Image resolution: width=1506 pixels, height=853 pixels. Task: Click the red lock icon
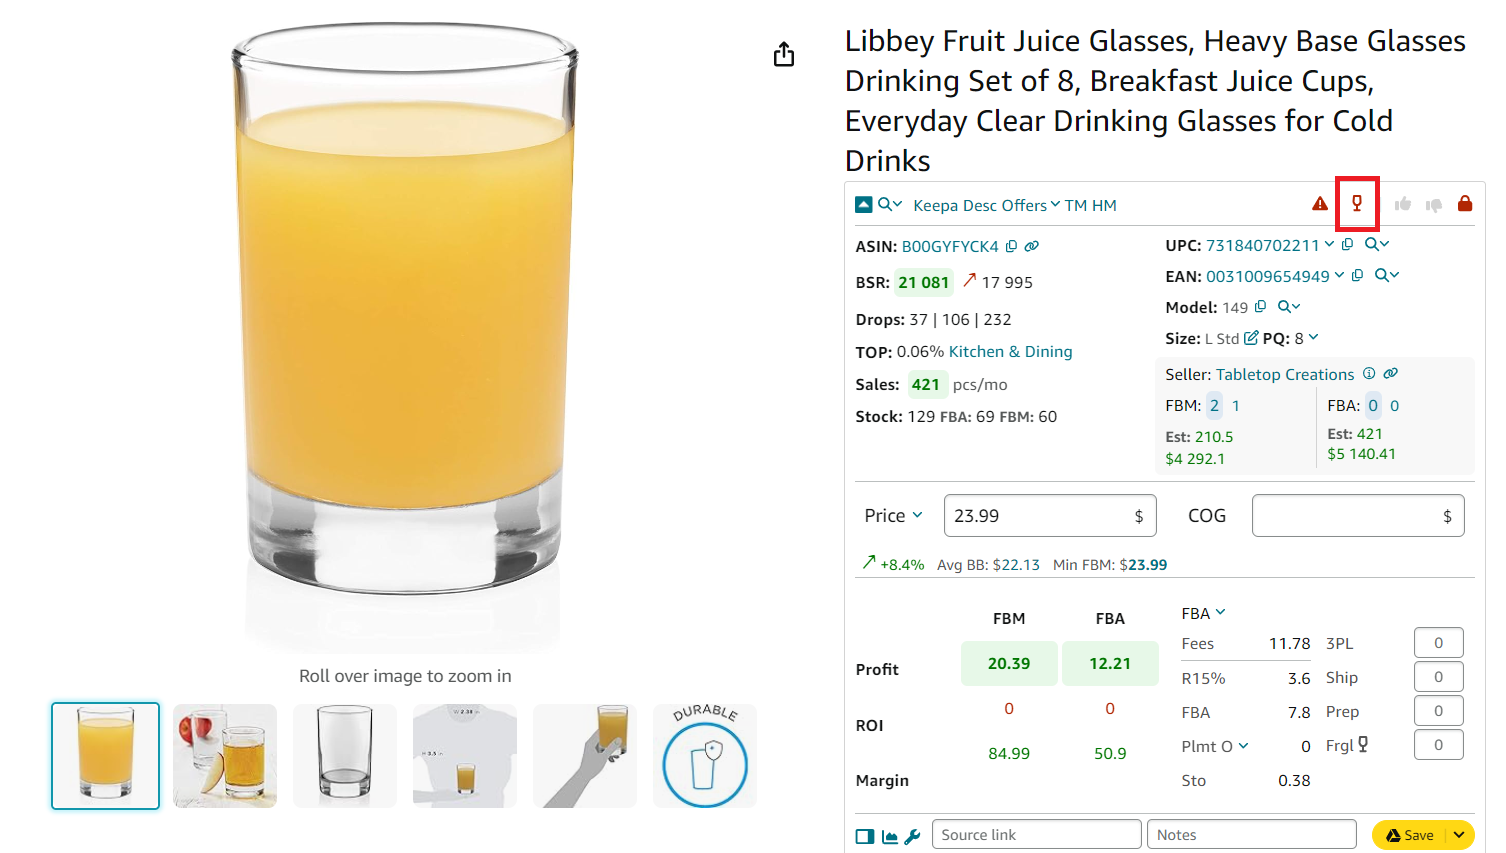[x=1465, y=204]
